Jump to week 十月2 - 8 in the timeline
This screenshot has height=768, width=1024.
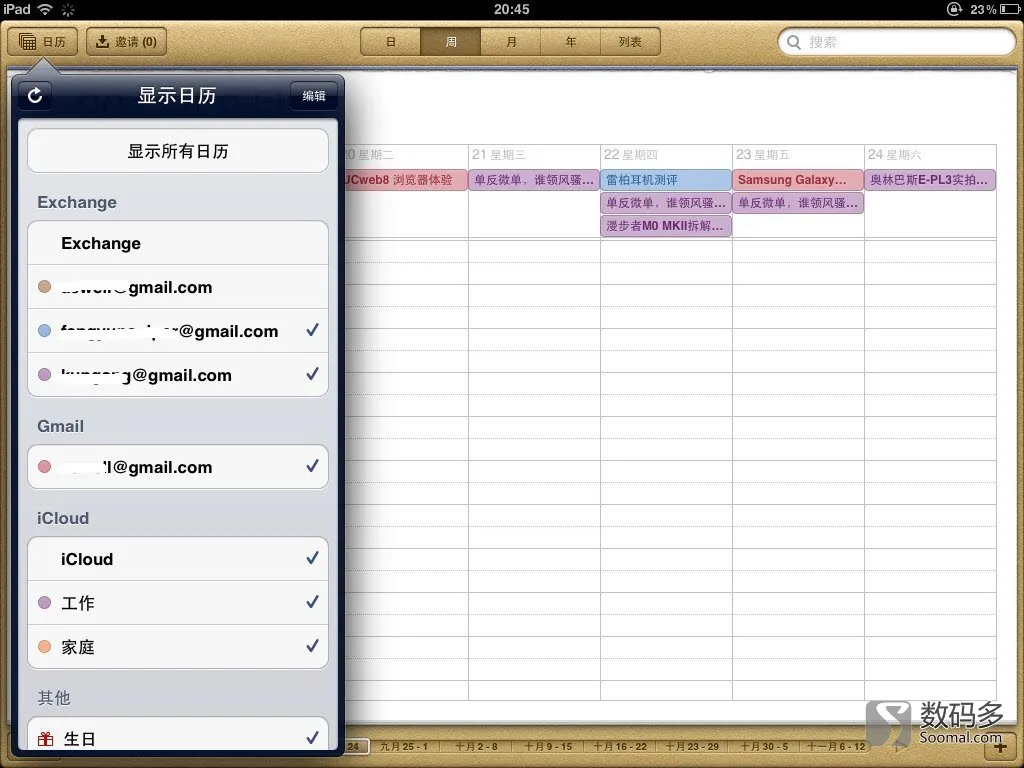[476, 746]
